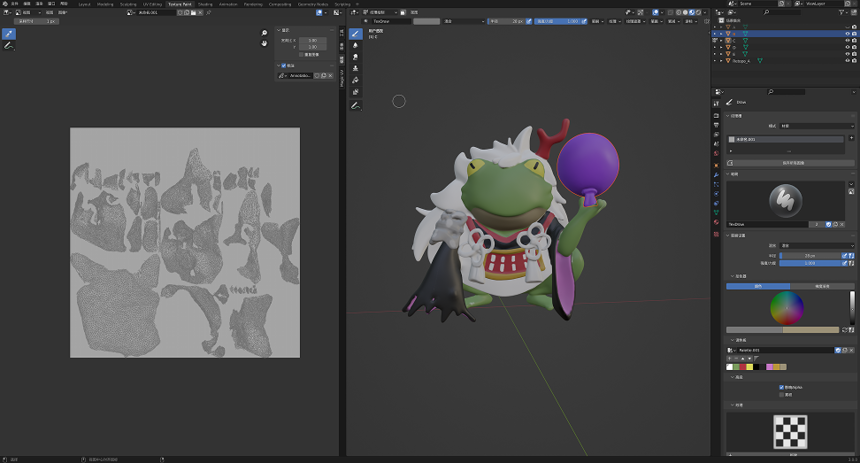The width and height of the screenshot is (860, 463).
Task: Switch to the Animation workspace tab
Action: coord(228,4)
